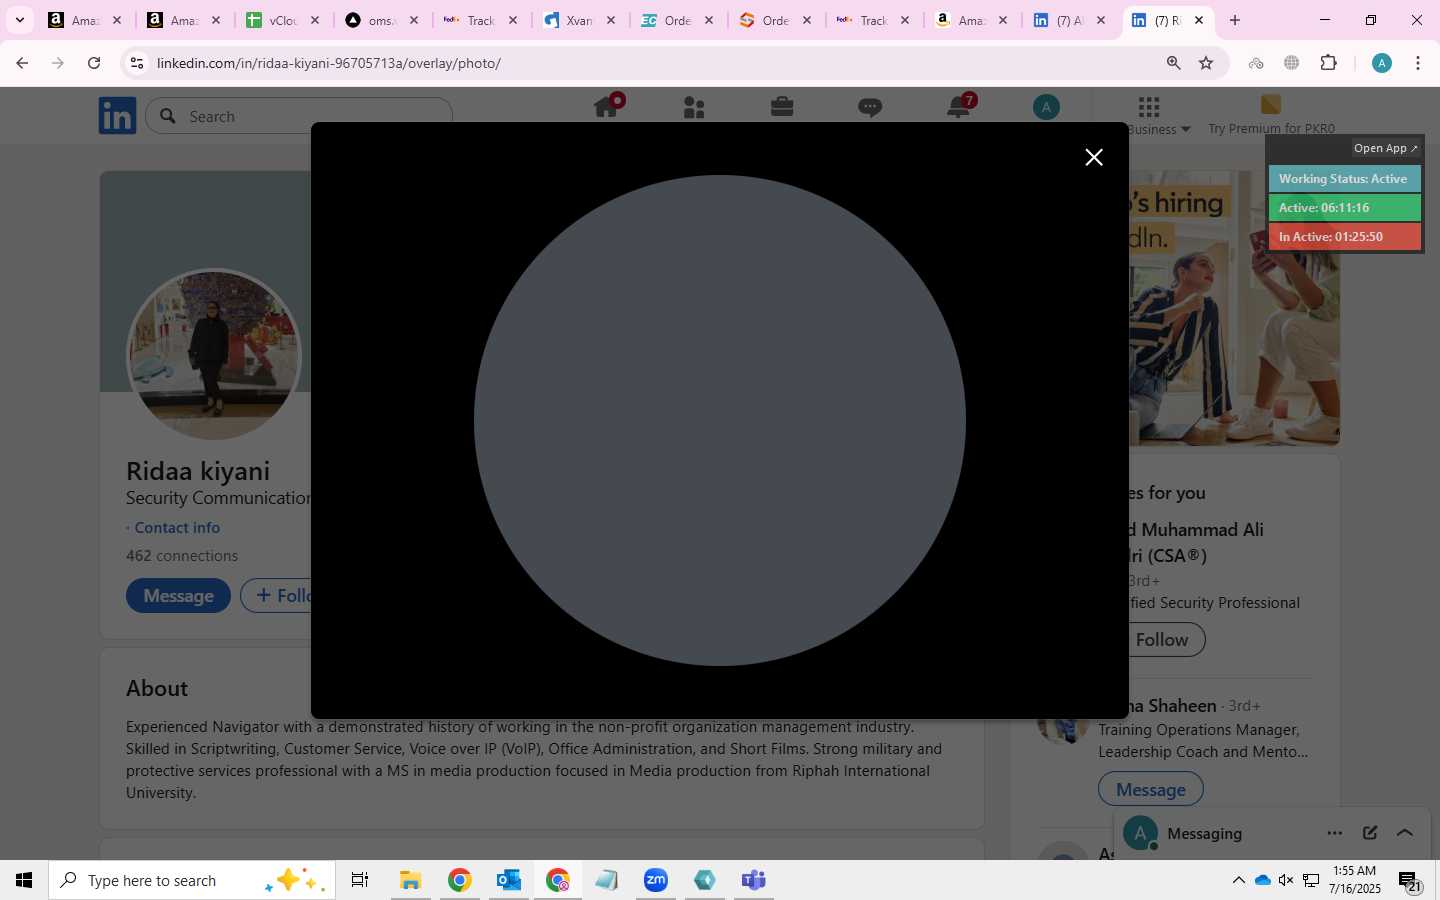Open the Extensions puzzle icon
Image resolution: width=1440 pixels, height=900 pixels.
tap(1329, 63)
